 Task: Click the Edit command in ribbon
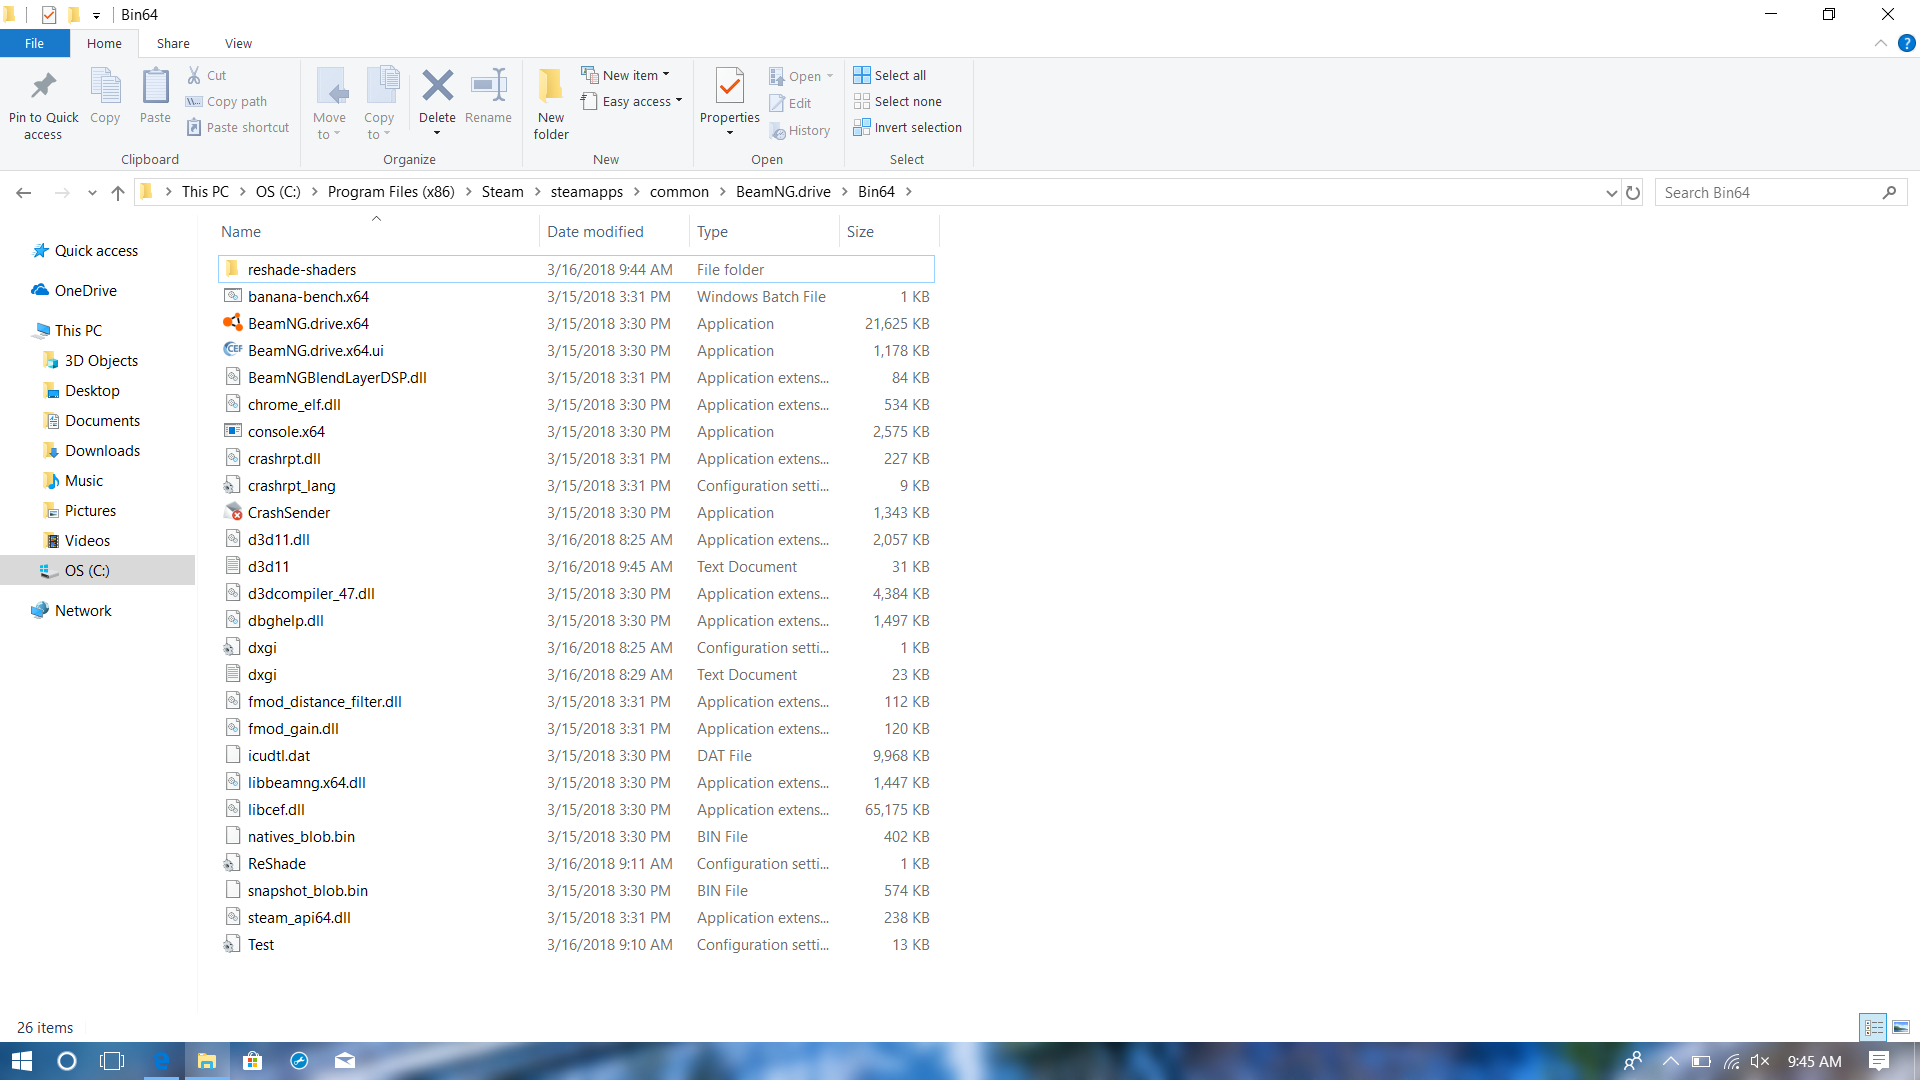(x=790, y=103)
